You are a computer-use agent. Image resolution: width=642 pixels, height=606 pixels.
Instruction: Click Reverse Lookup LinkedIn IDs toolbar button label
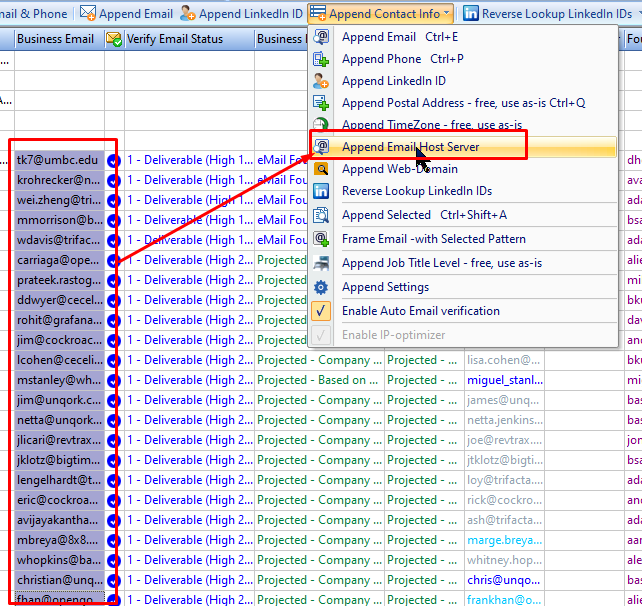point(557,14)
